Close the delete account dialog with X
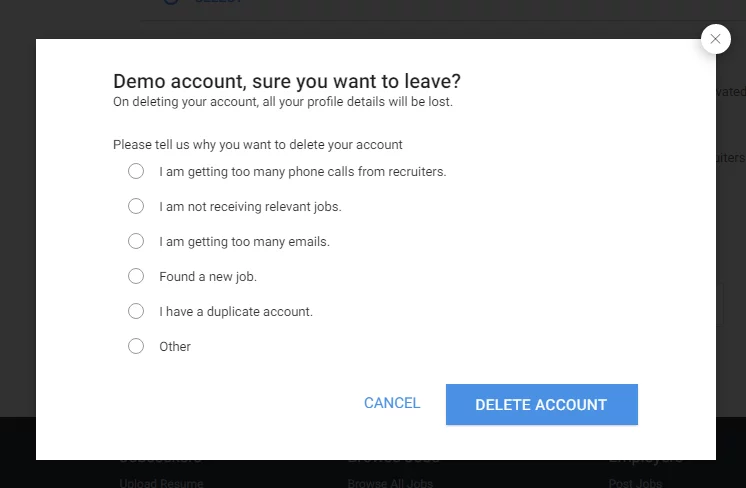This screenshot has height=488, width=746. click(715, 39)
